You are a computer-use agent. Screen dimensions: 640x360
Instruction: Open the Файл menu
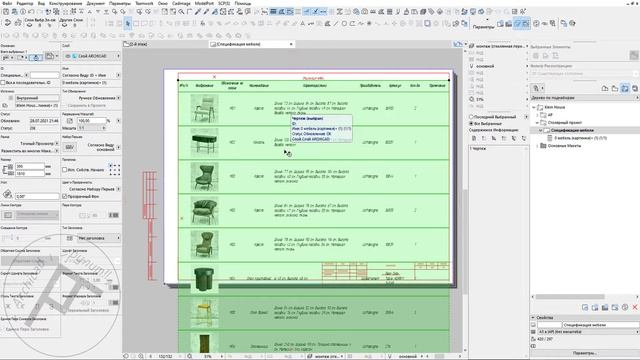point(7,3)
